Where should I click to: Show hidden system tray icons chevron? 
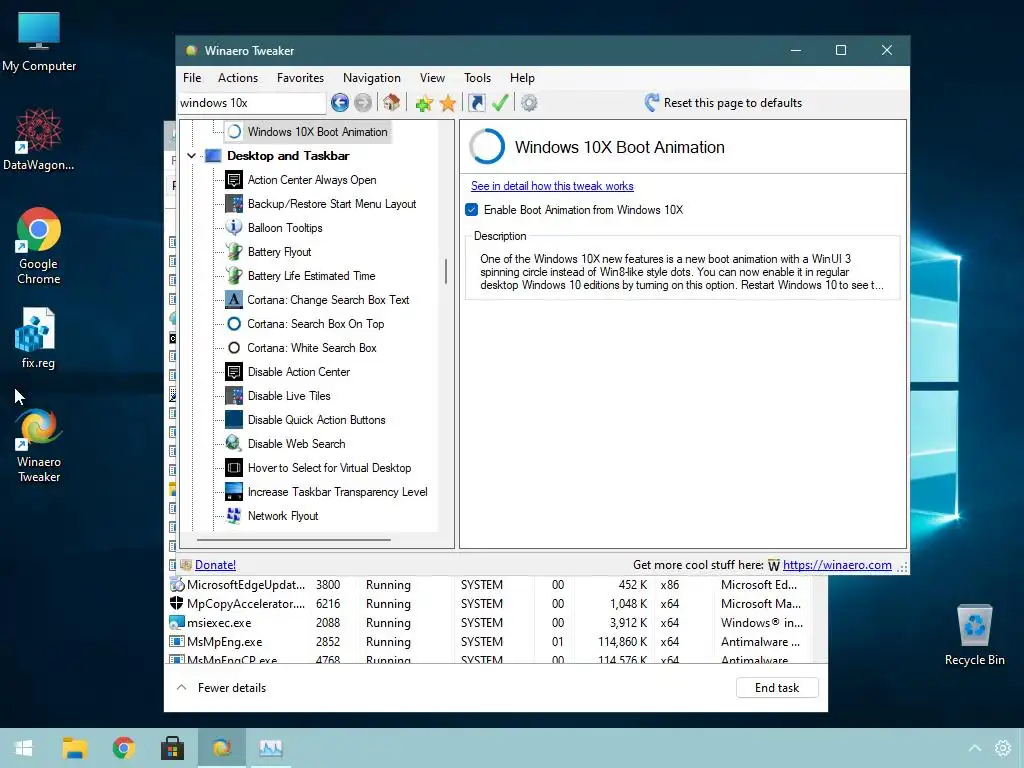tap(974, 748)
